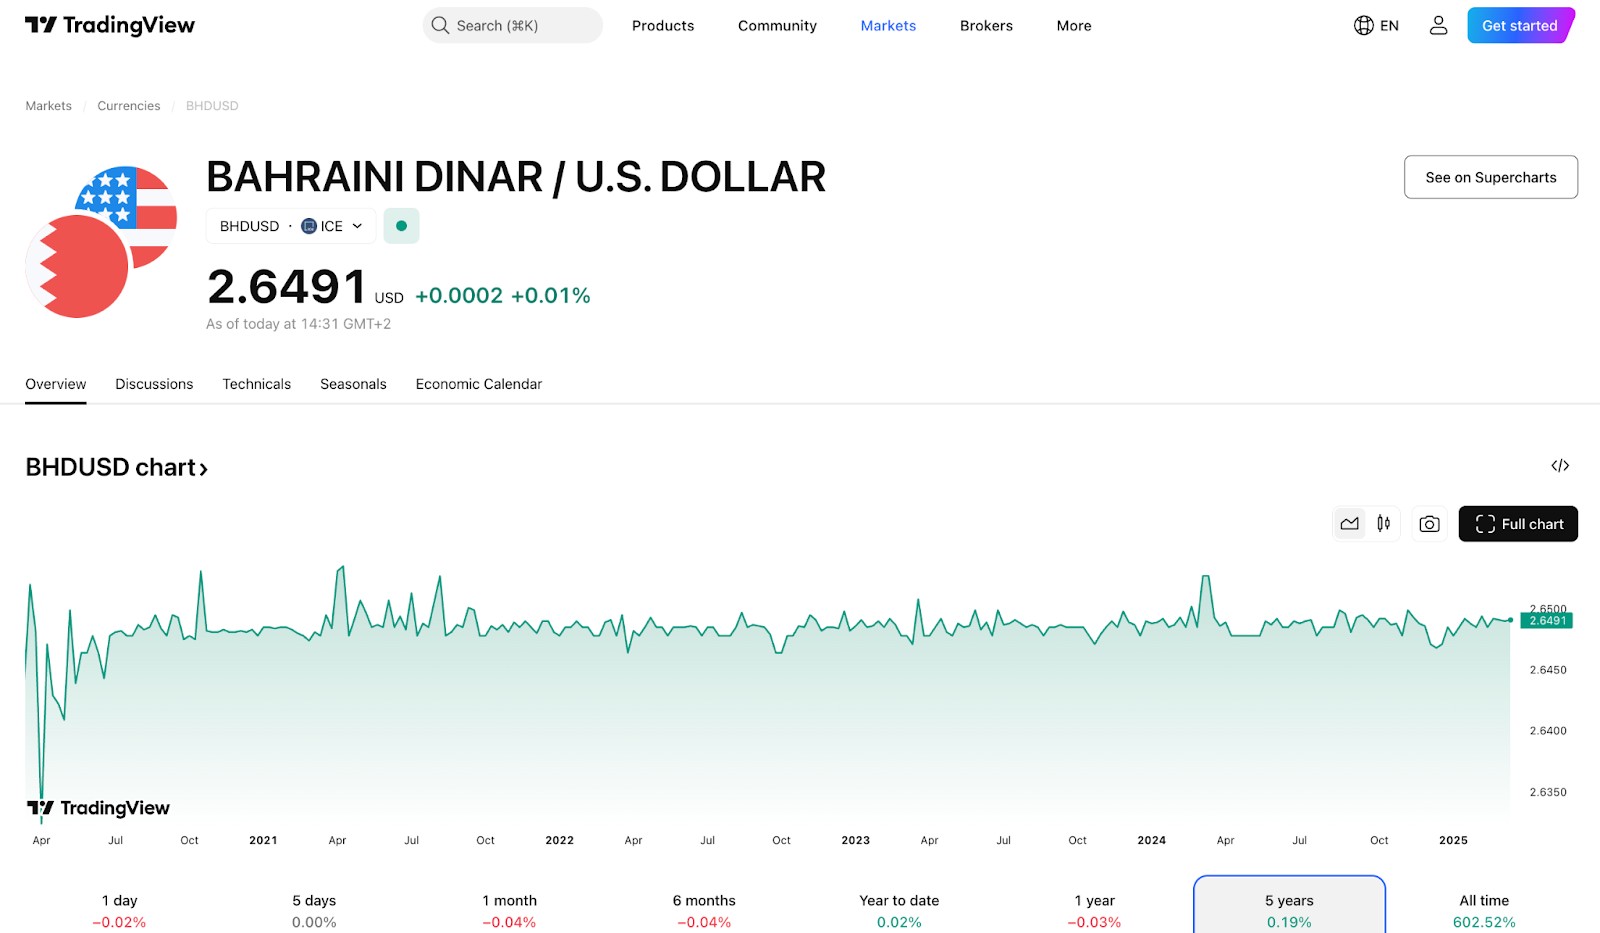Image resolution: width=1600 pixels, height=933 pixels.
Task: Click 'As of today at 14:31 GMT+2' text
Action: coord(298,324)
